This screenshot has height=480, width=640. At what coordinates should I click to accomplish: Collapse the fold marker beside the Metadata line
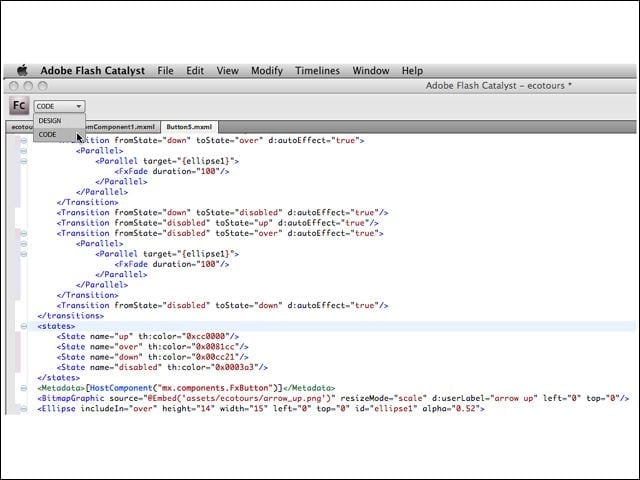point(24,388)
